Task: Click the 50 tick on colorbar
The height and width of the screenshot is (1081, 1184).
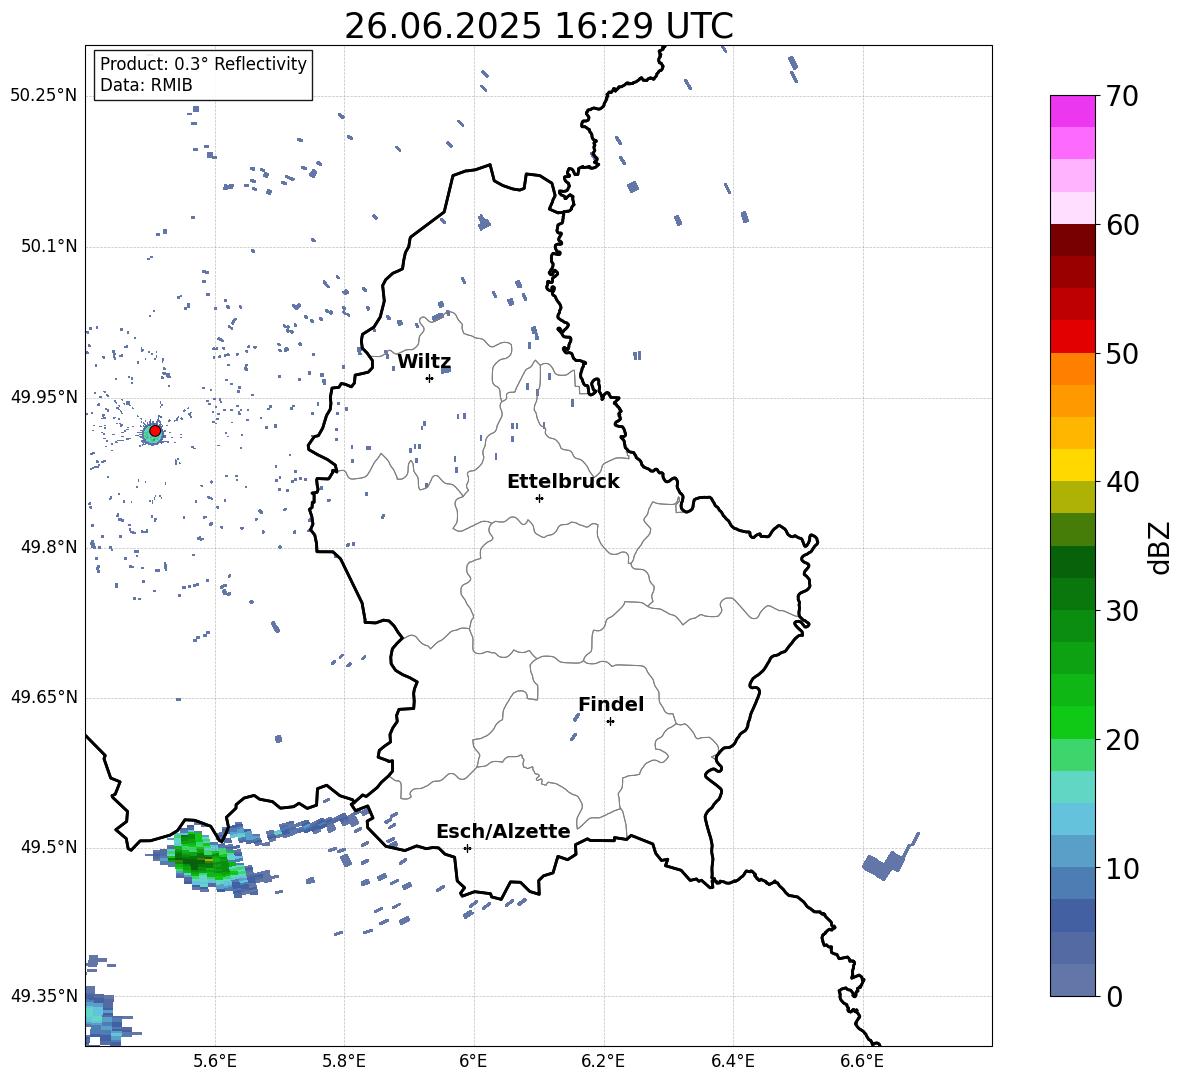Action: click(1121, 354)
